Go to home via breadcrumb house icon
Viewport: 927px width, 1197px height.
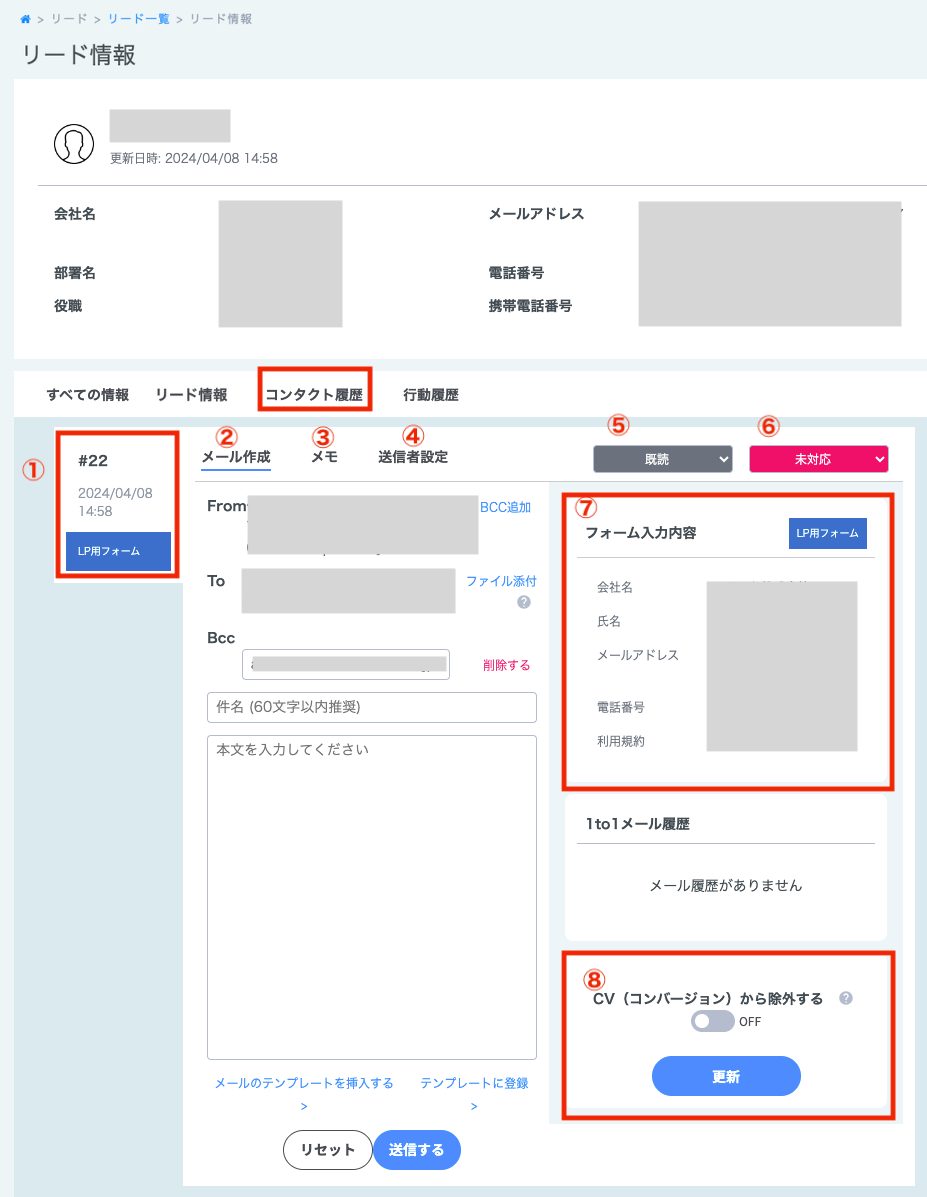click(25, 19)
